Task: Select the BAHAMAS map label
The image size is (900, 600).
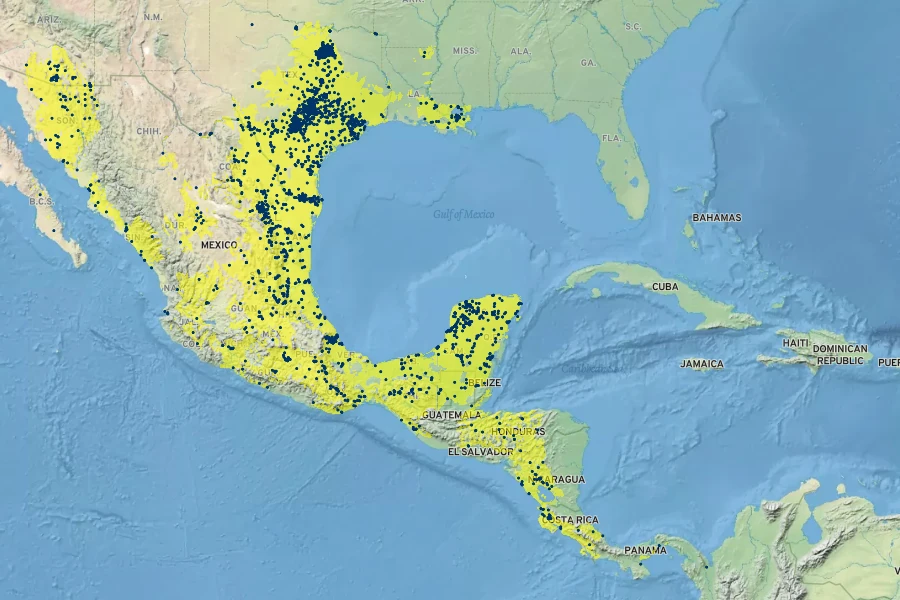Action: 717,218
